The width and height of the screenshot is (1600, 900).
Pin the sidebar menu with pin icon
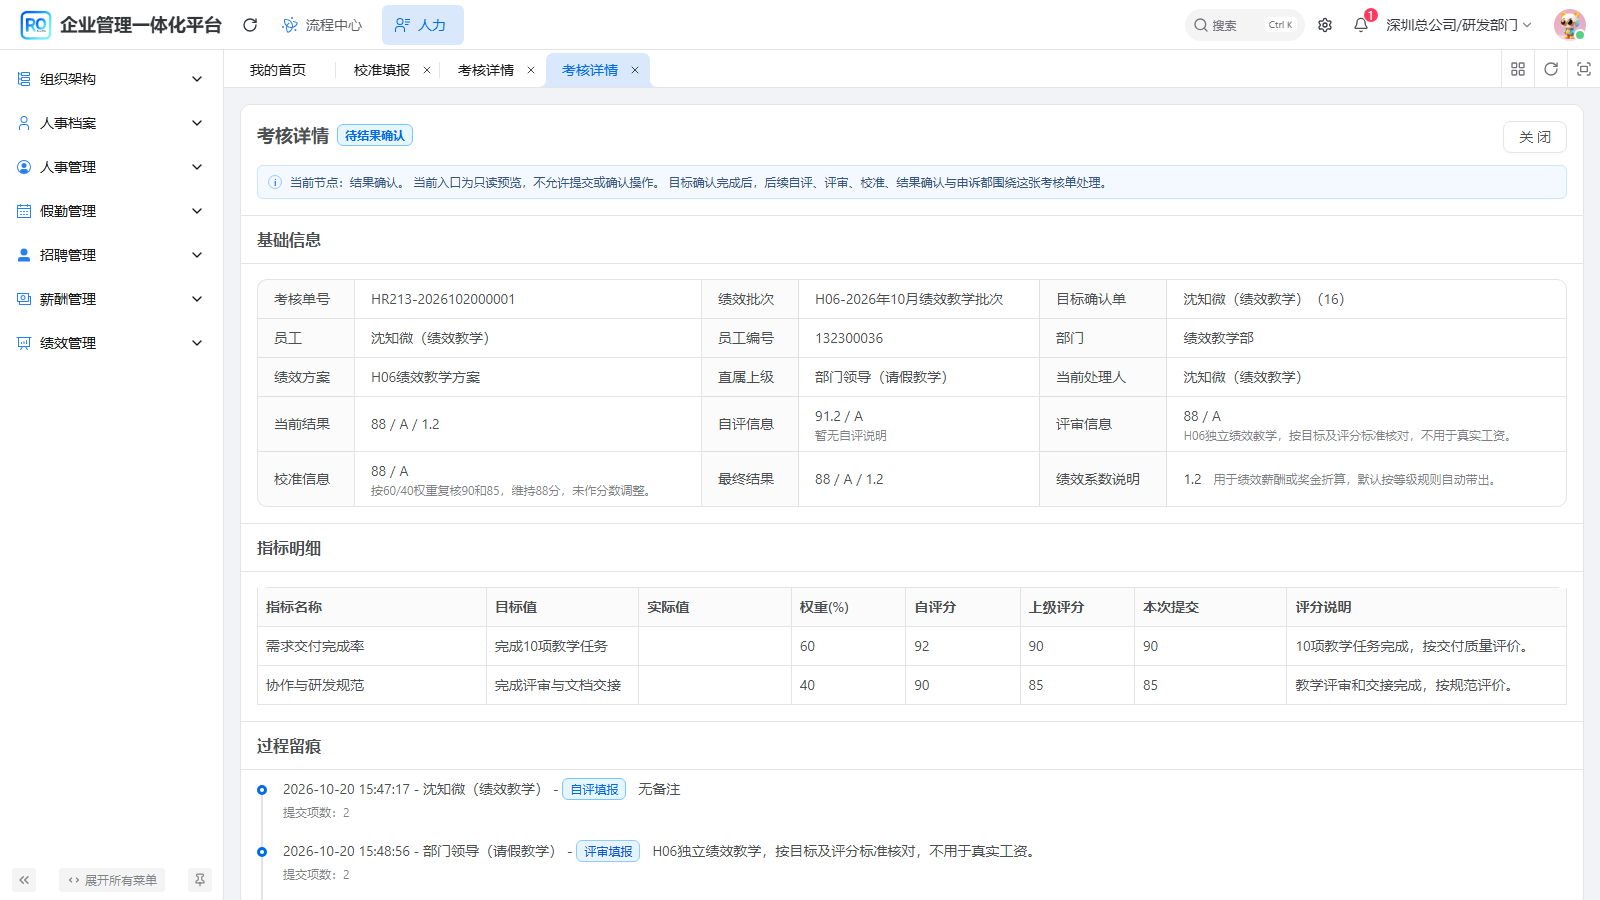click(200, 880)
